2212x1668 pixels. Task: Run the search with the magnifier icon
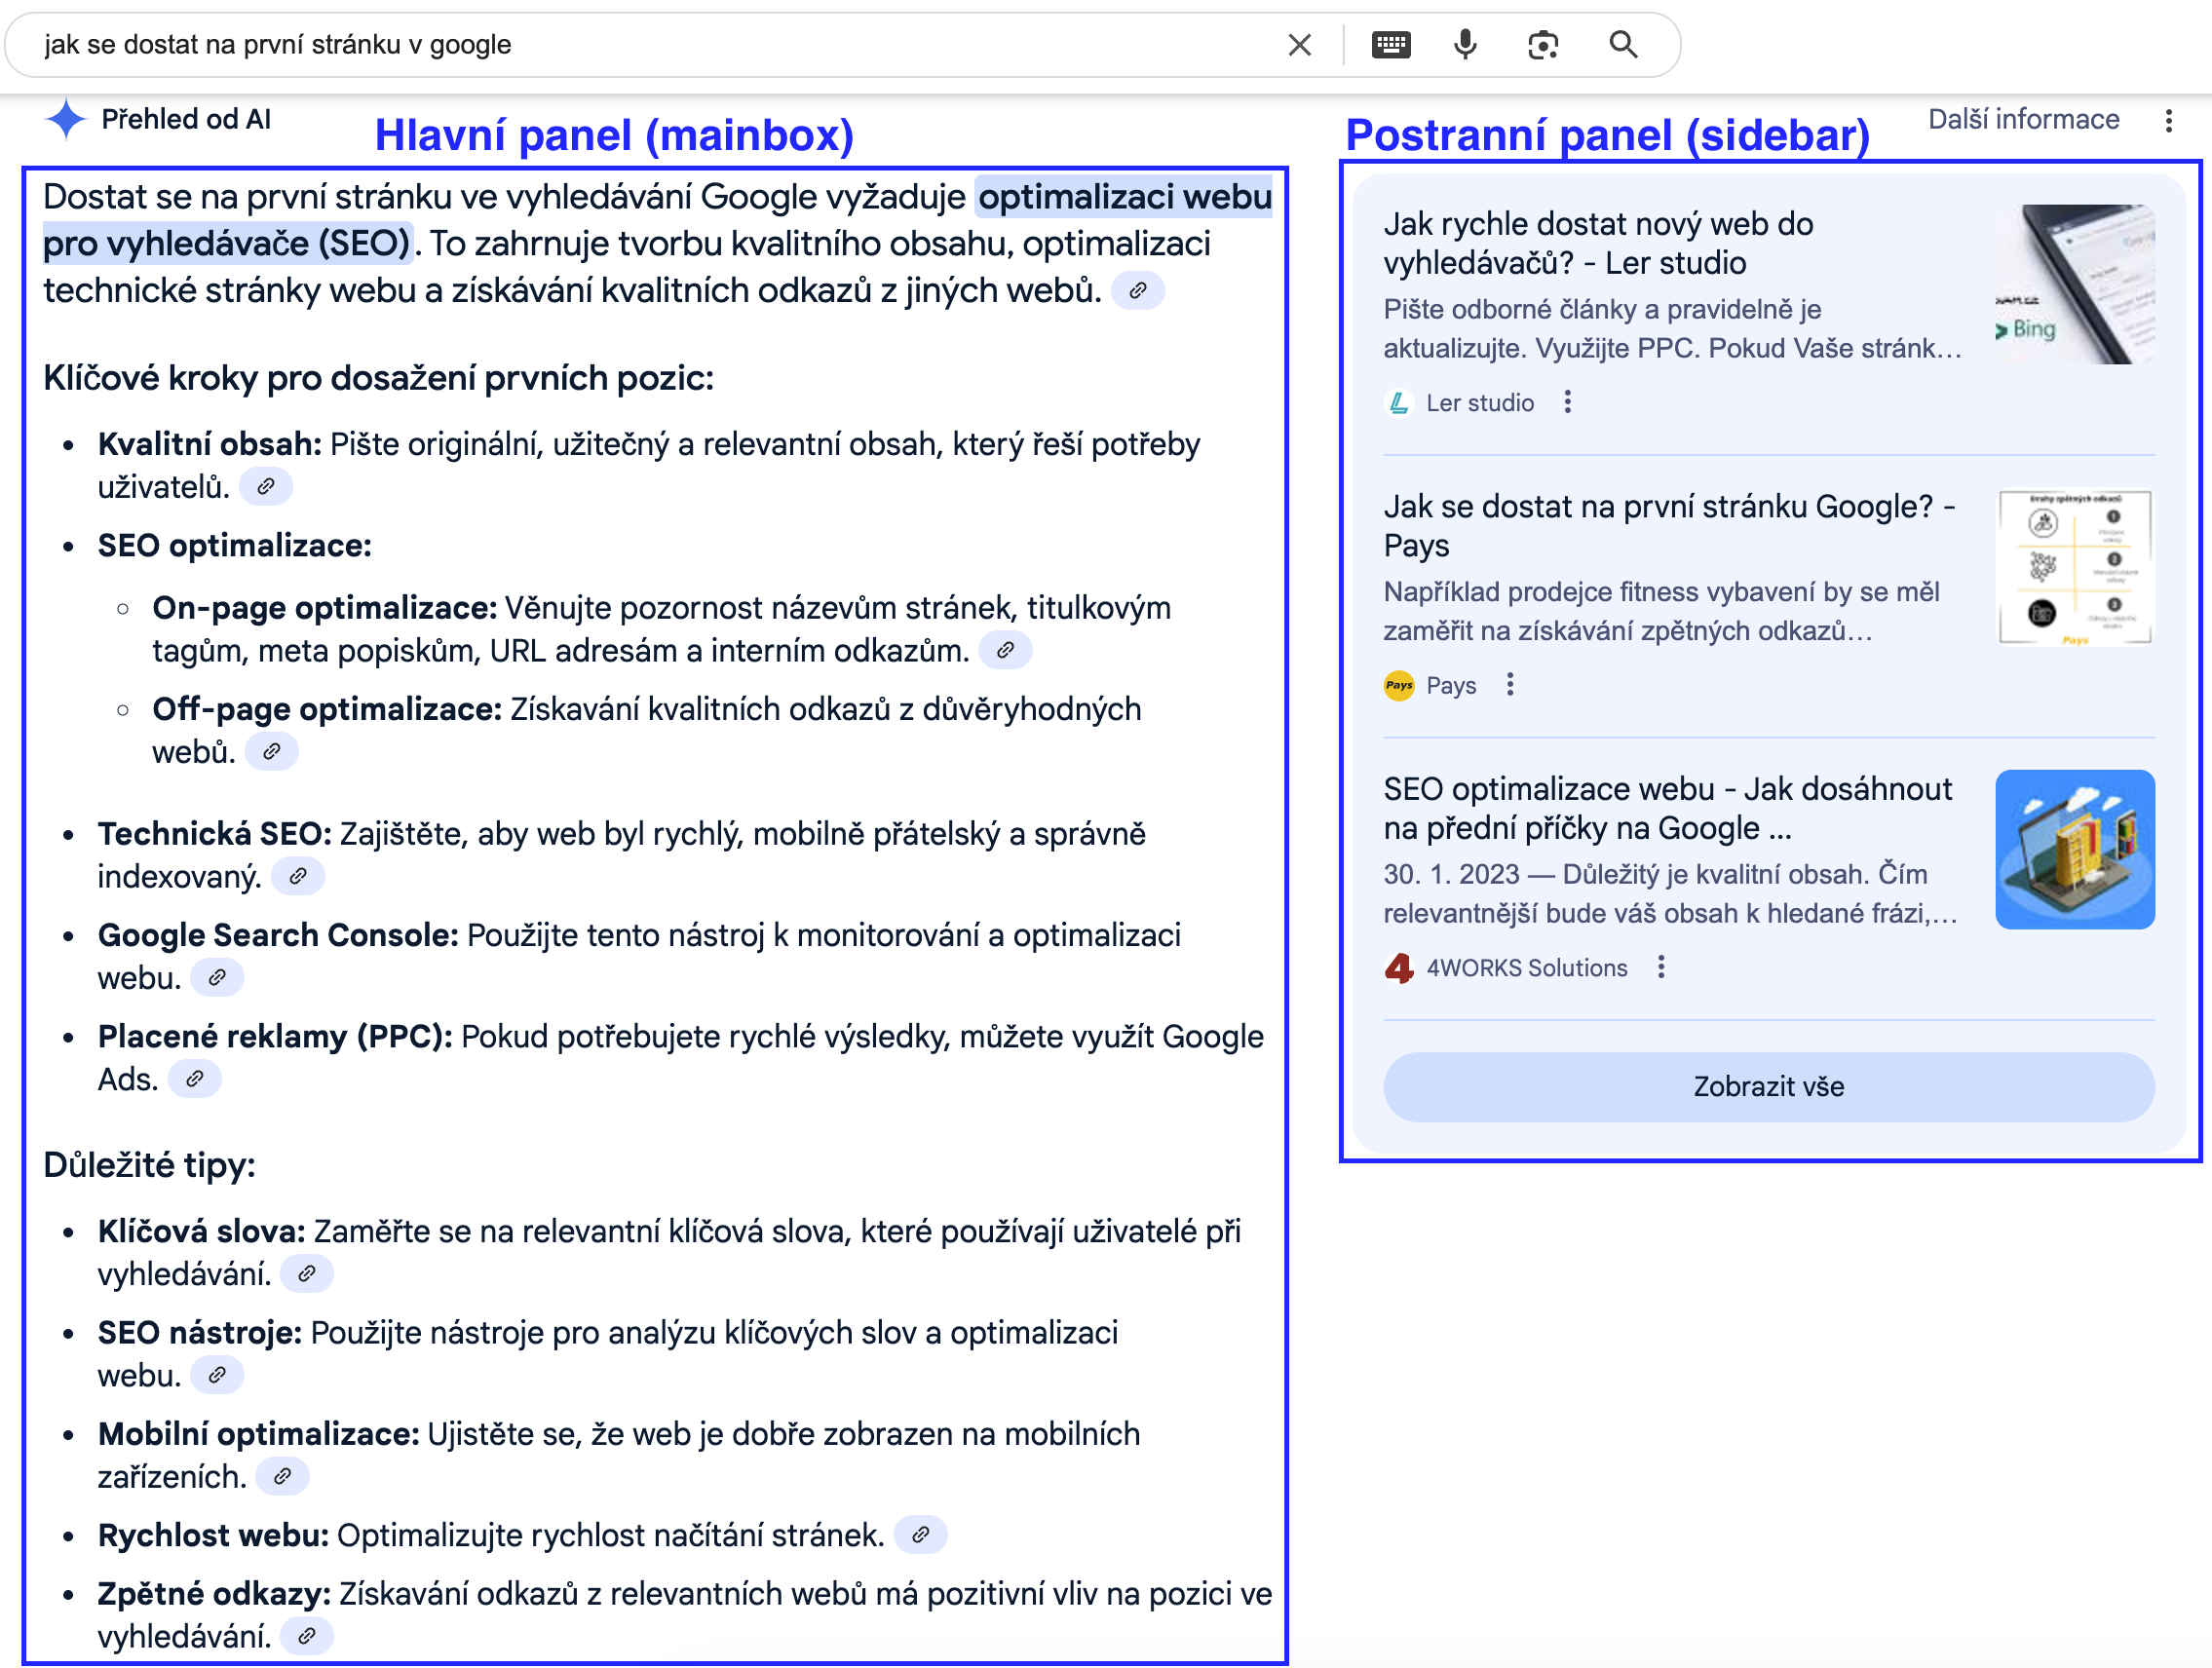pos(1623,45)
